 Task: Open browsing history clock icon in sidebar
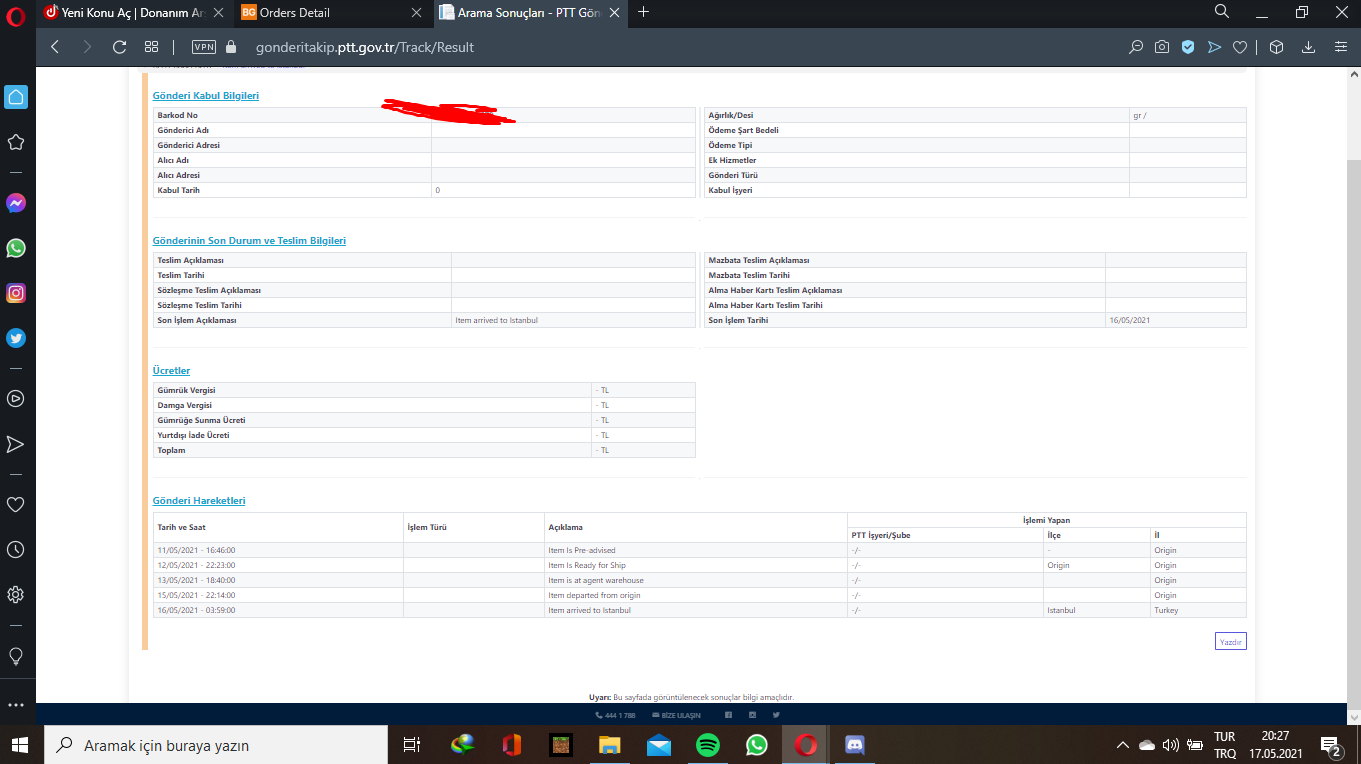[x=16, y=550]
